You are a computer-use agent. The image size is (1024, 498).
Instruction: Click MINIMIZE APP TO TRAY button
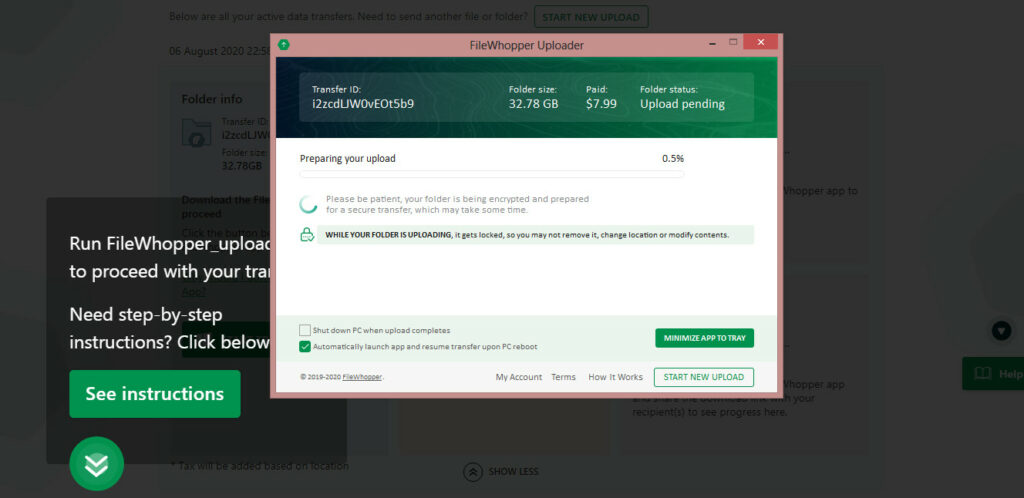point(705,338)
